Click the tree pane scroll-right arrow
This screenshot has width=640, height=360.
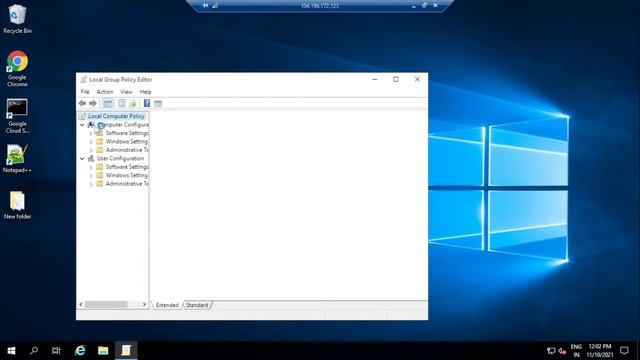click(x=144, y=304)
